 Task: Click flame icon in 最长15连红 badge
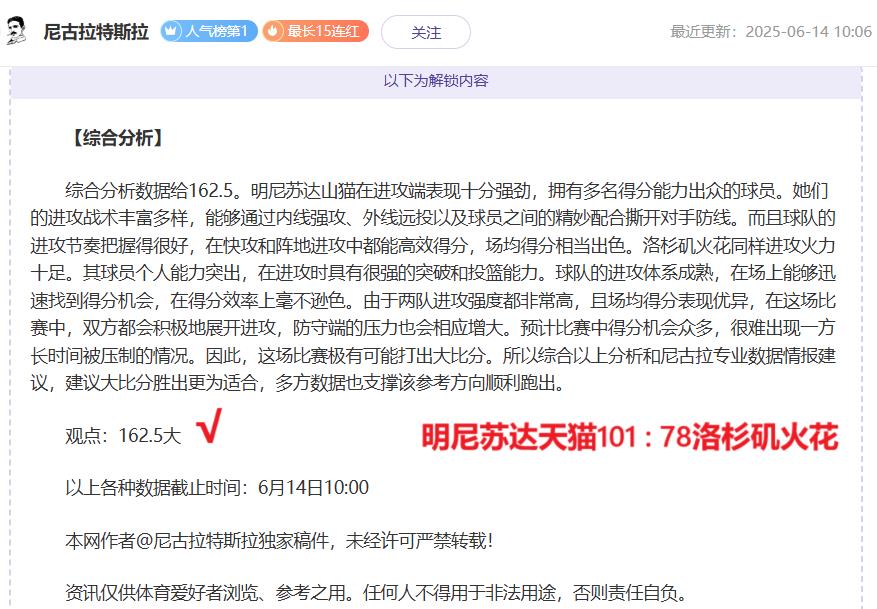[x=273, y=31]
